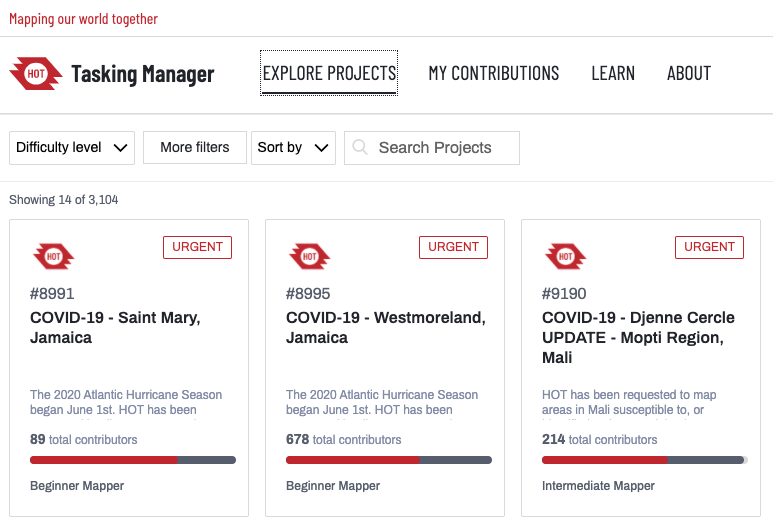Click the HOT Tasking Manager logo

coord(36,74)
